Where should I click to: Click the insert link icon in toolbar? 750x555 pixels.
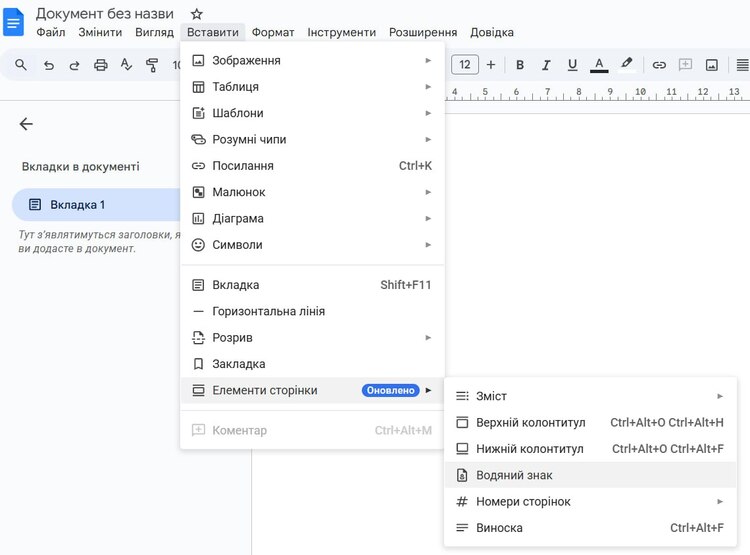pyautogui.click(x=659, y=65)
